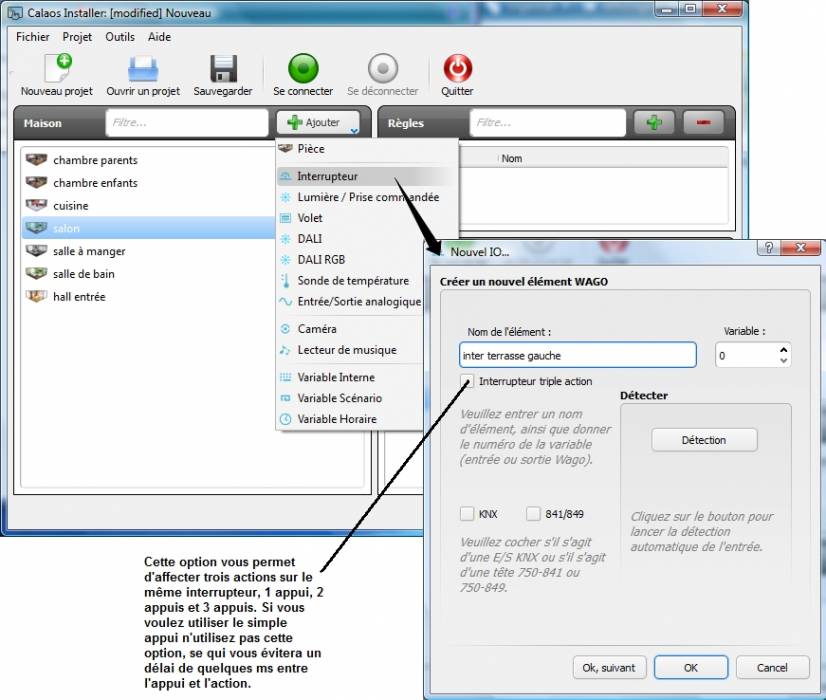The image size is (826, 700).
Task: Click the Nom column header in Règles
Action: tap(512, 159)
